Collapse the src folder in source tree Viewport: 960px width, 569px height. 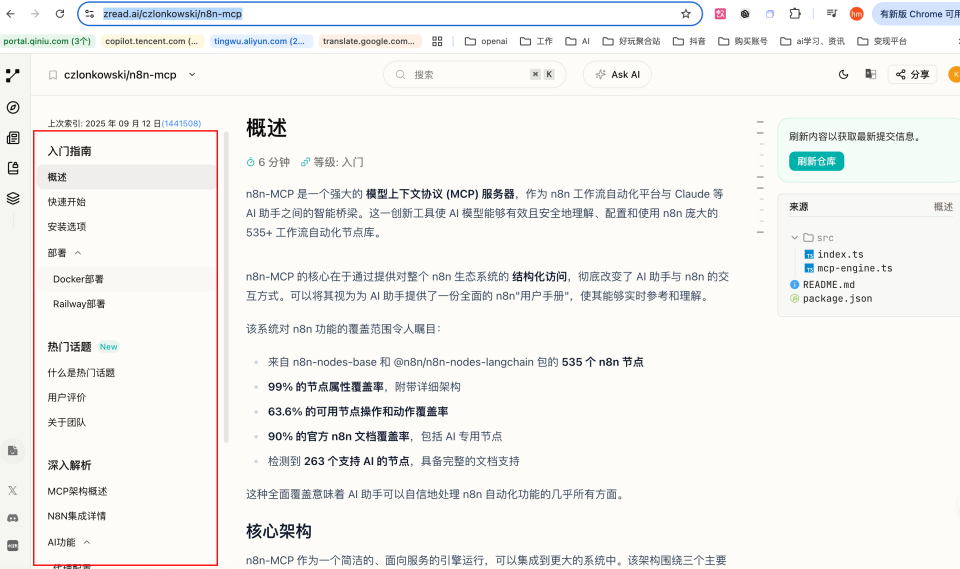[x=794, y=238]
